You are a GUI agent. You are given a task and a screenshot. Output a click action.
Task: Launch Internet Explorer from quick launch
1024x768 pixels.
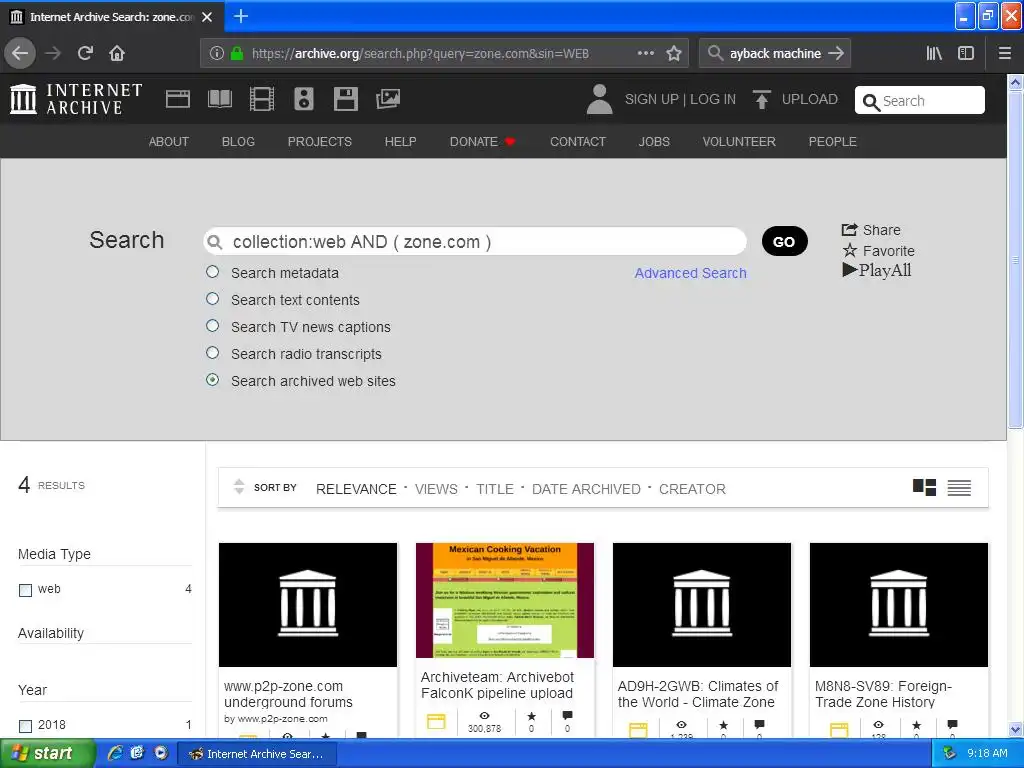point(115,753)
